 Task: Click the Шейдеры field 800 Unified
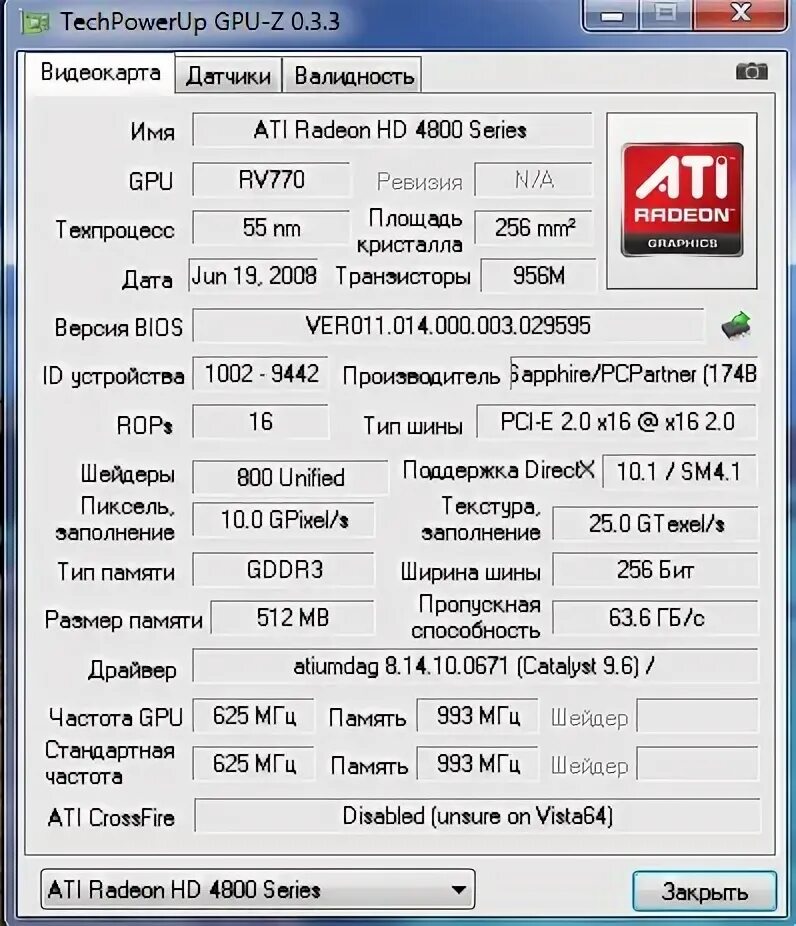pos(291,477)
